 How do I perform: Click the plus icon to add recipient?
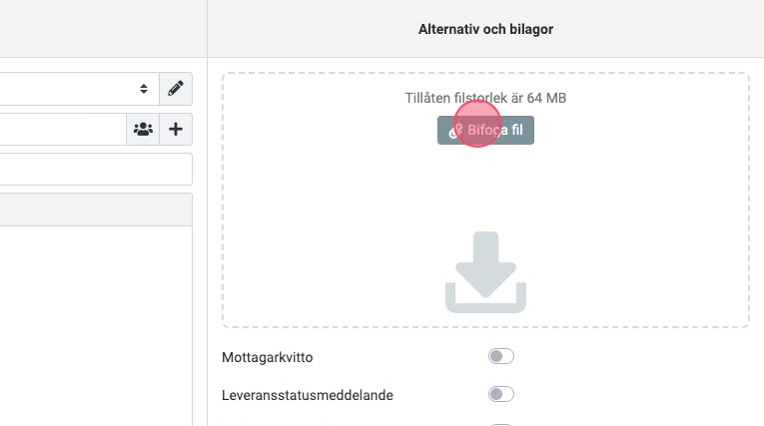coord(176,129)
